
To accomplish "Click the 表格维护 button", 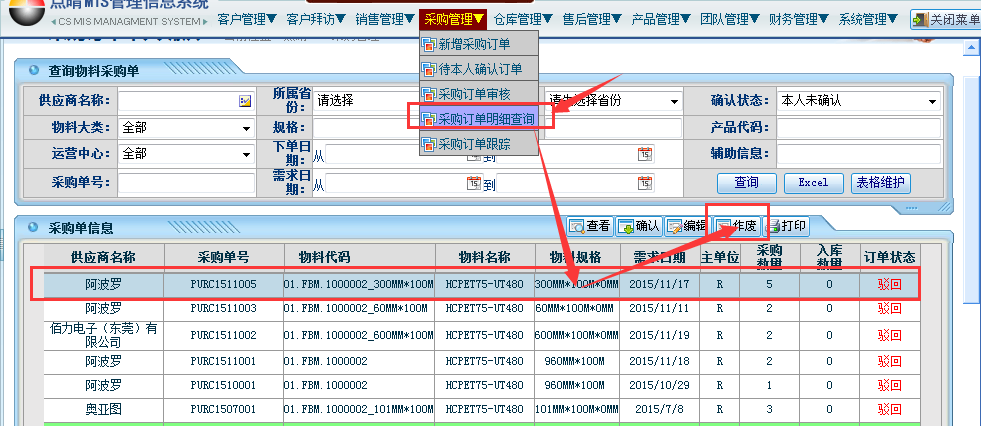I will pyautogui.click(x=880, y=183).
